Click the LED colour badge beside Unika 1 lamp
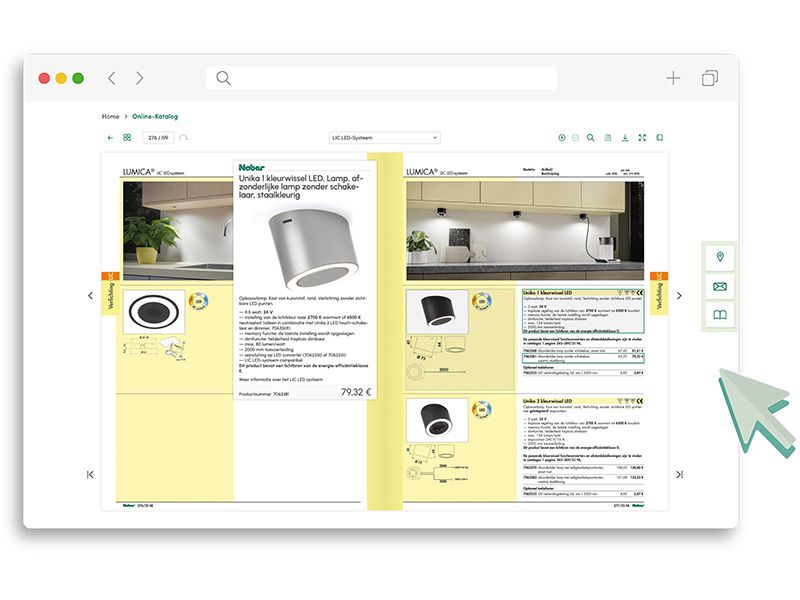800x600 pixels. point(482,301)
